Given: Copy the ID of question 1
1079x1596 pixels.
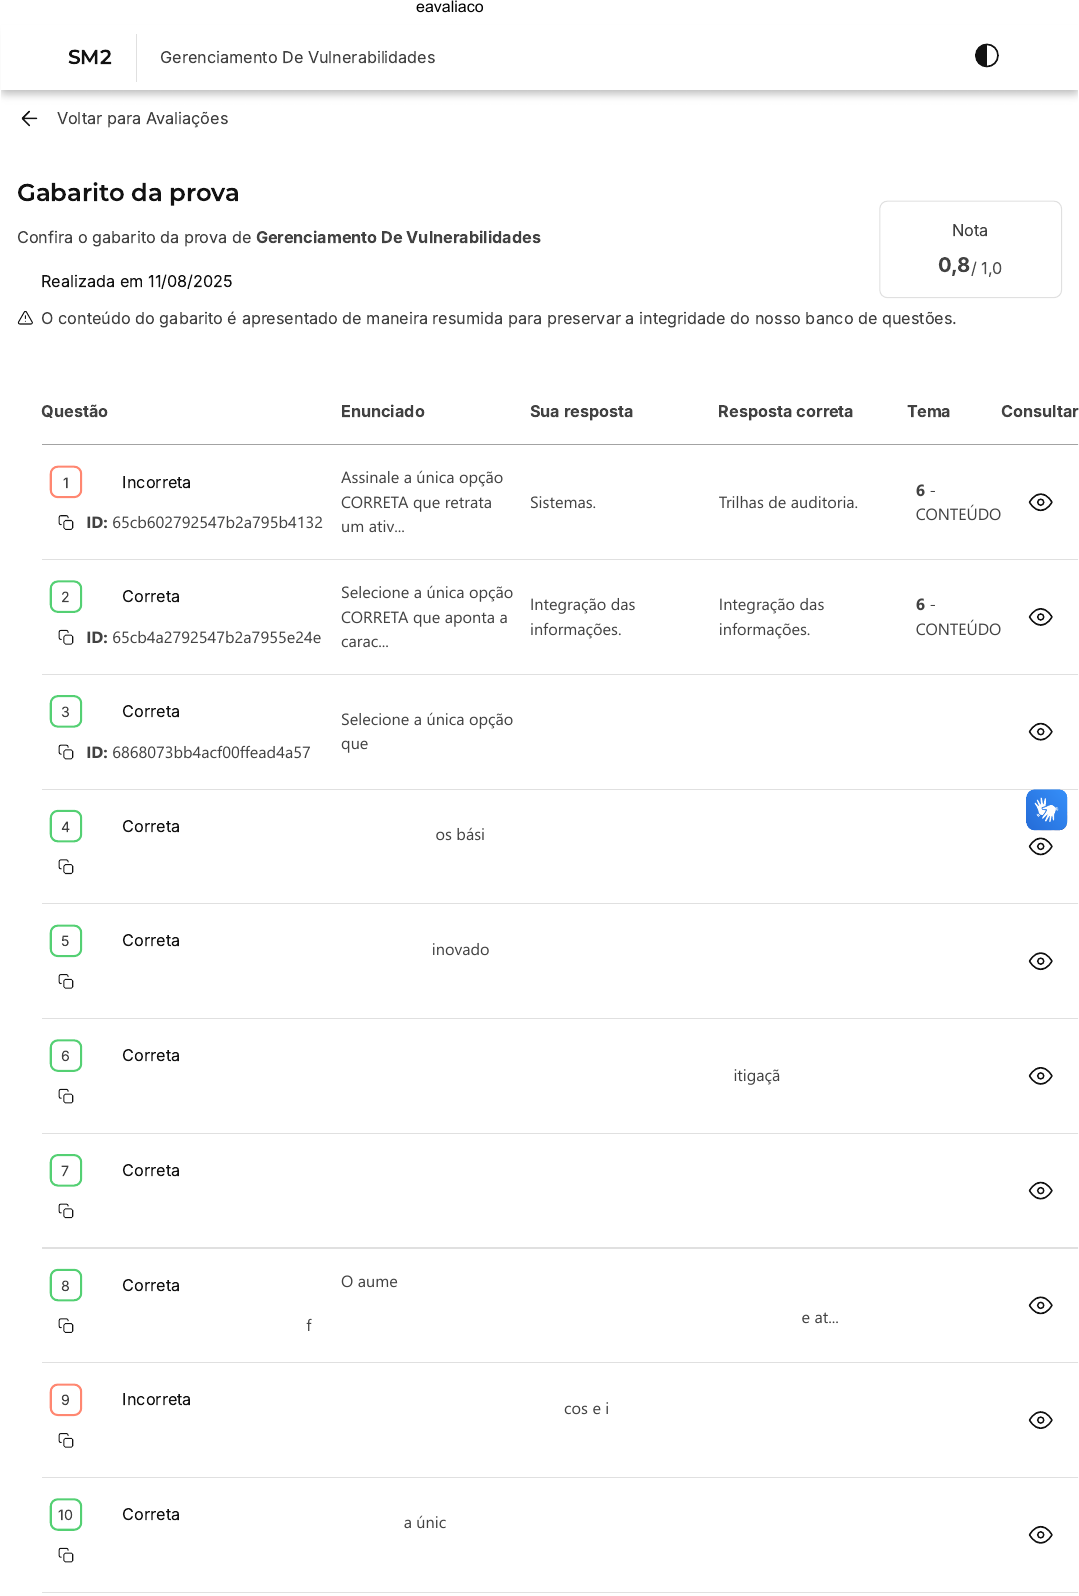Looking at the screenshot, I should (x=66, y=523).
